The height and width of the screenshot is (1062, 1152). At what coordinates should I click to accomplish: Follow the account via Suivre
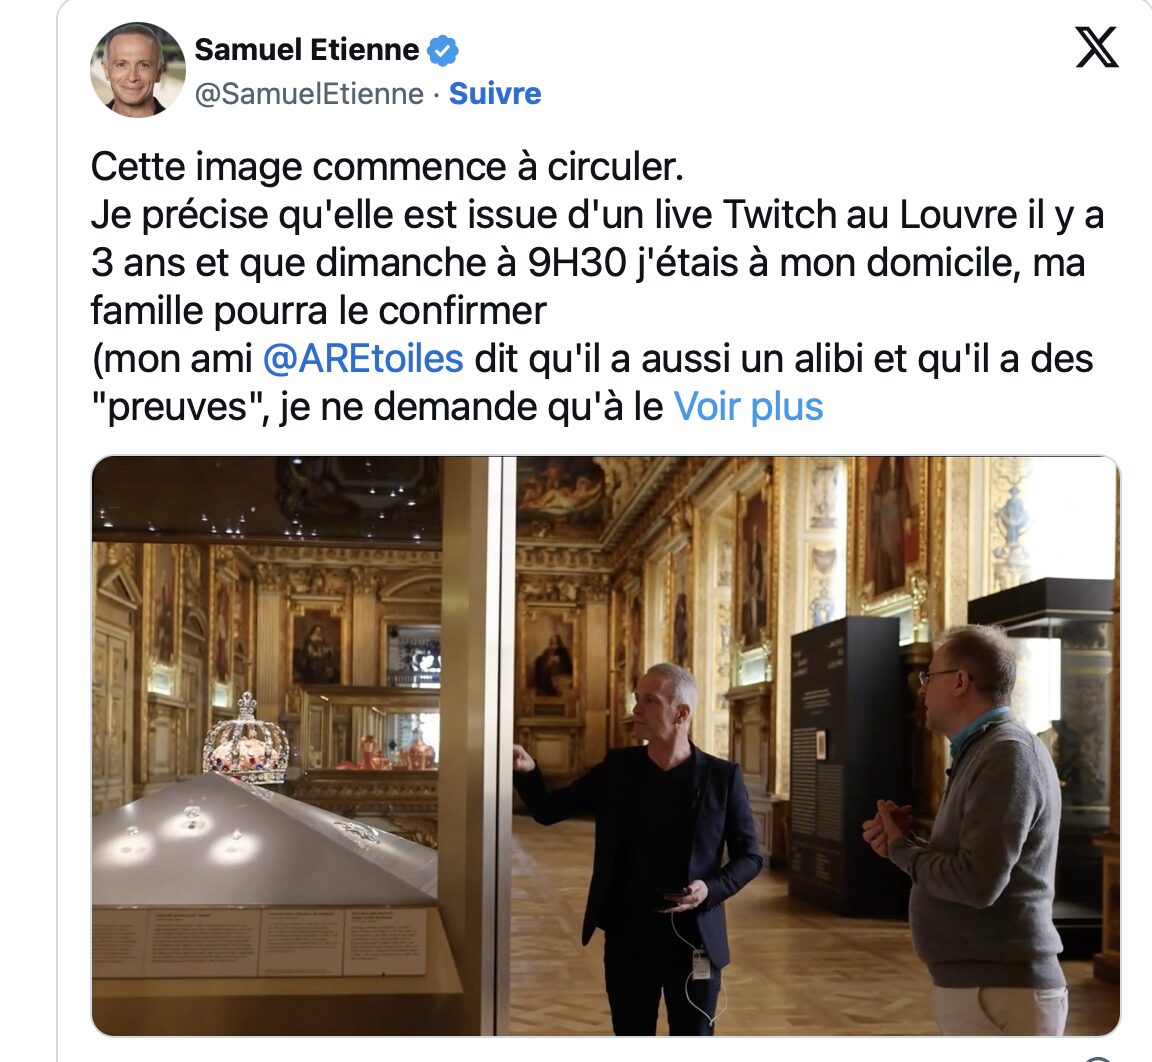pos(495,94)
